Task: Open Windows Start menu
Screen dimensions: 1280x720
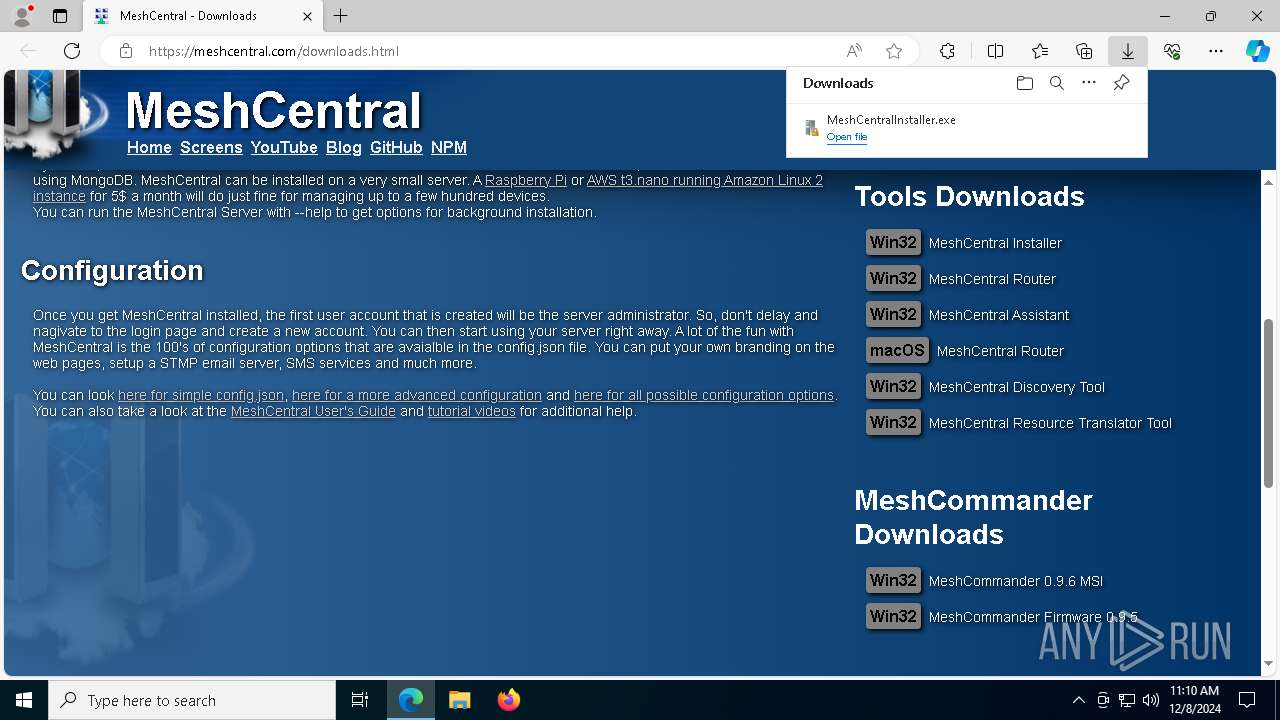Action: tap(24, 700)
